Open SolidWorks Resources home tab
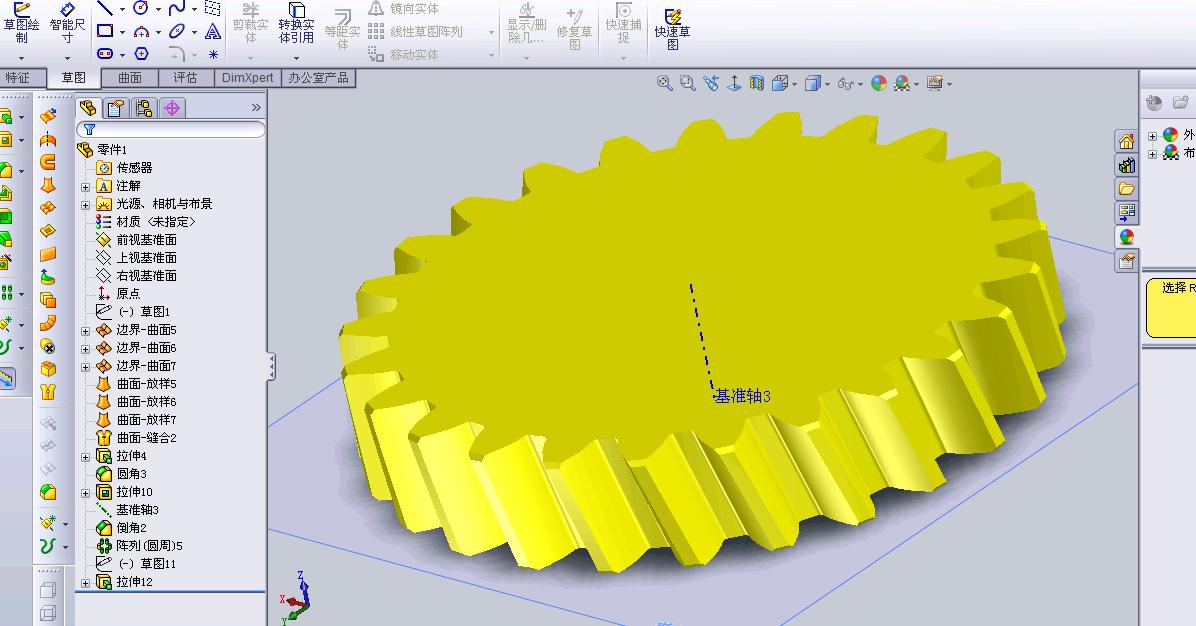 tap(1127, 141)
